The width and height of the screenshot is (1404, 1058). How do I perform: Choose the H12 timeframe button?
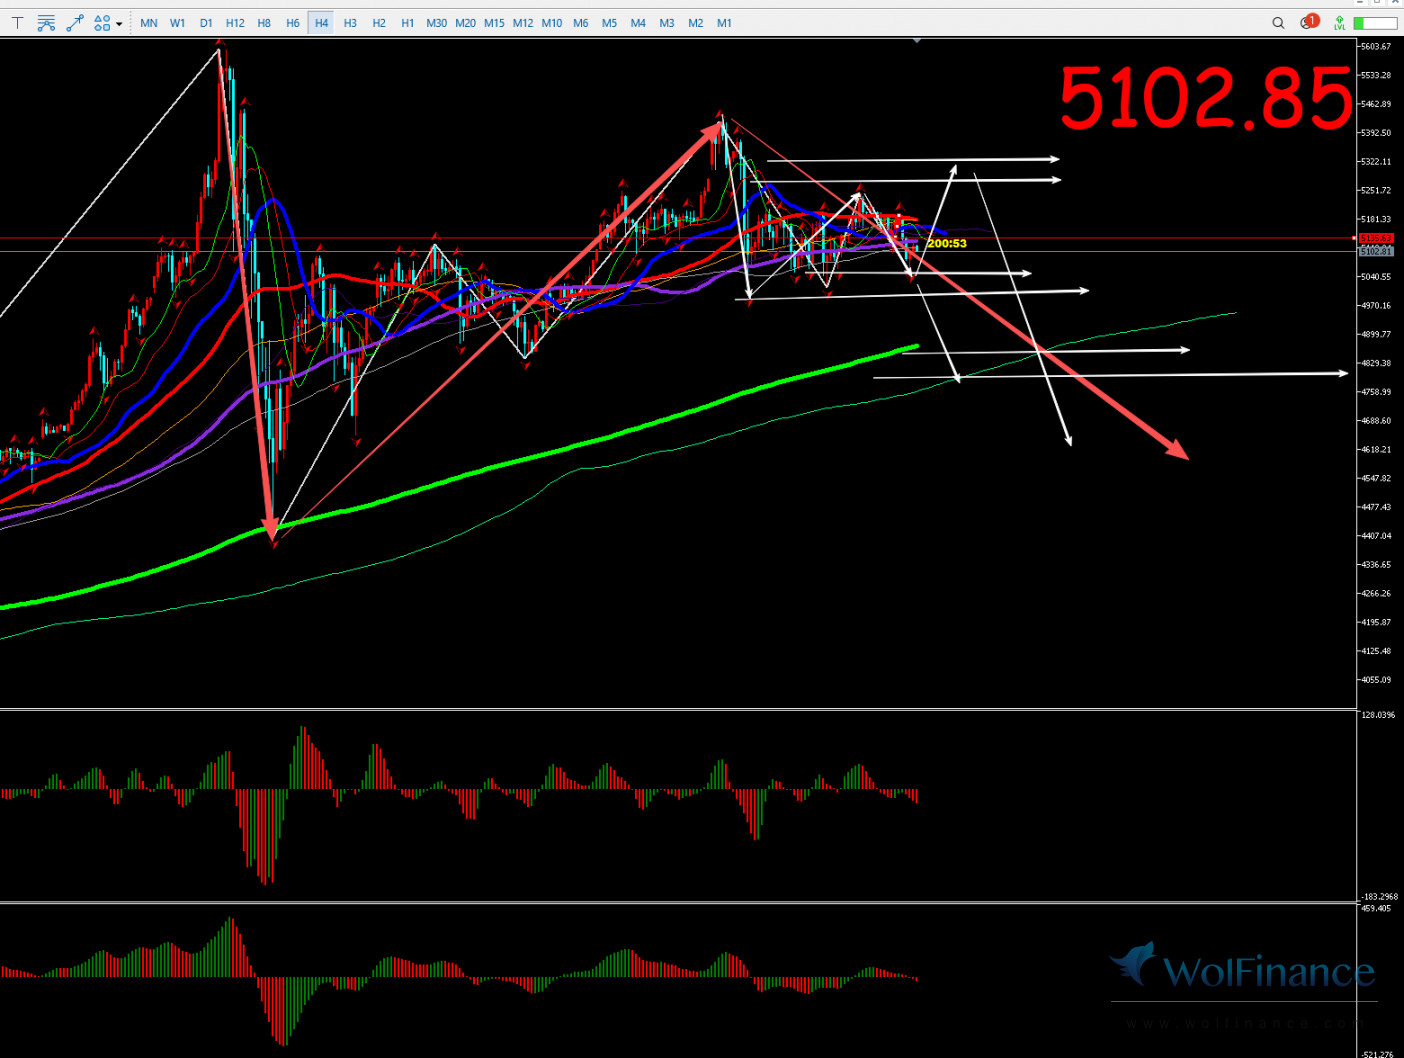click(235, 23)
